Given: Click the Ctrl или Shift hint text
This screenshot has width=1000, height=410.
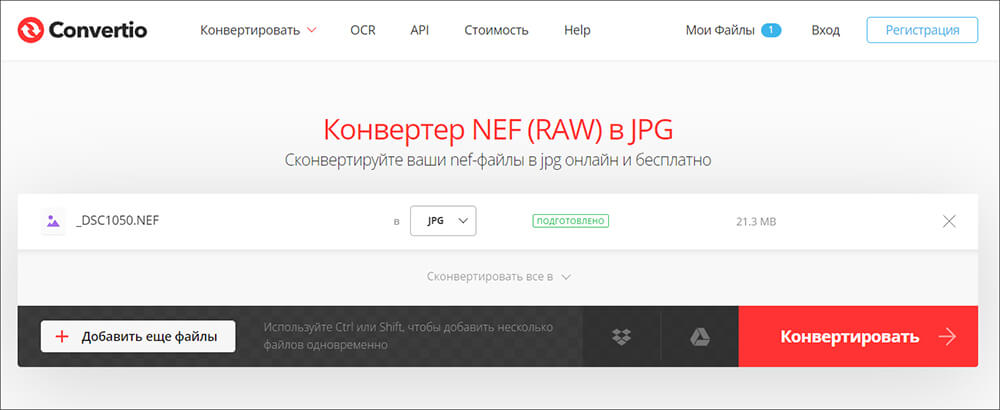Looking at the screenshot, I should (408, 337).
